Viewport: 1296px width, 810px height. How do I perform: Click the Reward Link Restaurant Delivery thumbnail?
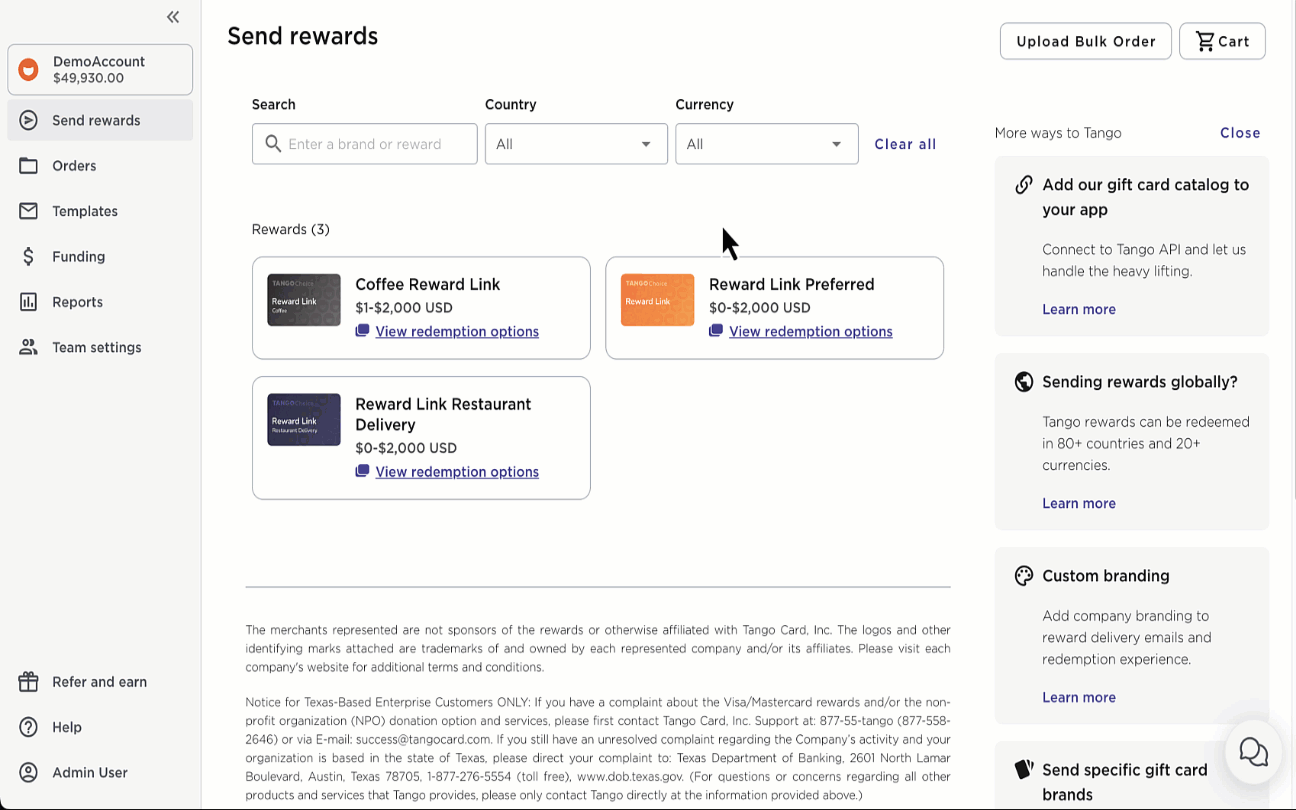point(304,420)
